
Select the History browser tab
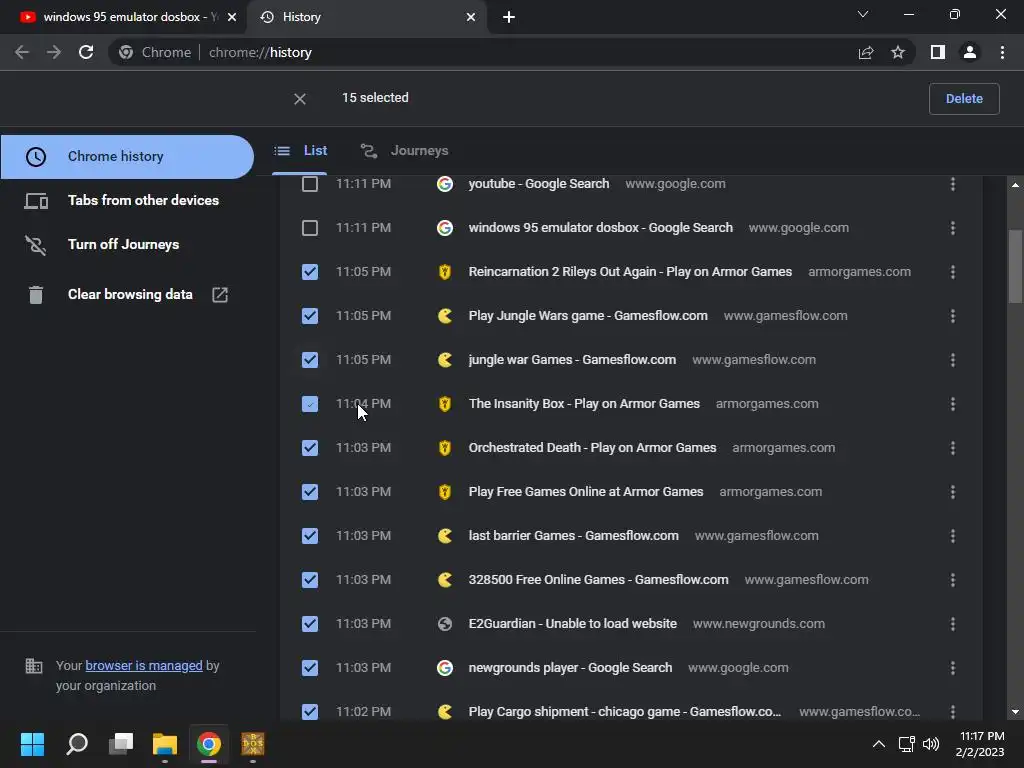coord(366,17)
